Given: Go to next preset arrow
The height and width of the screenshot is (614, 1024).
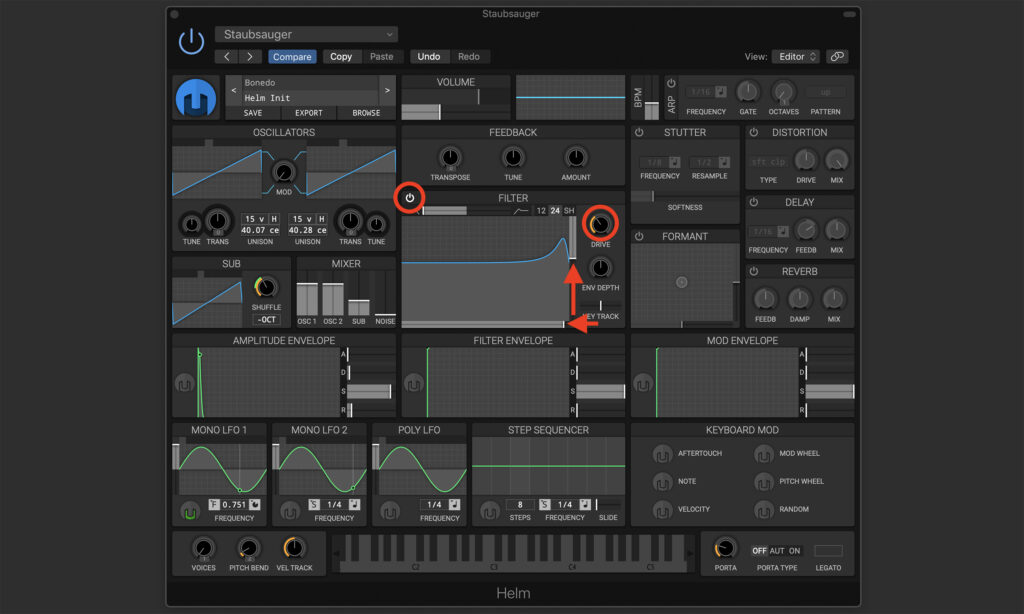Looking at the screenshot, I should click(249, 57).
